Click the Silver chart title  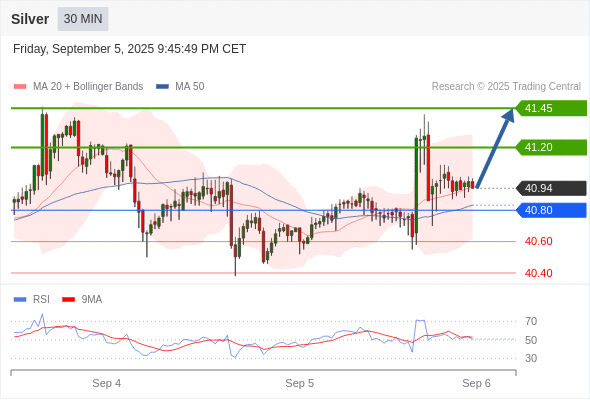(30, 19)
